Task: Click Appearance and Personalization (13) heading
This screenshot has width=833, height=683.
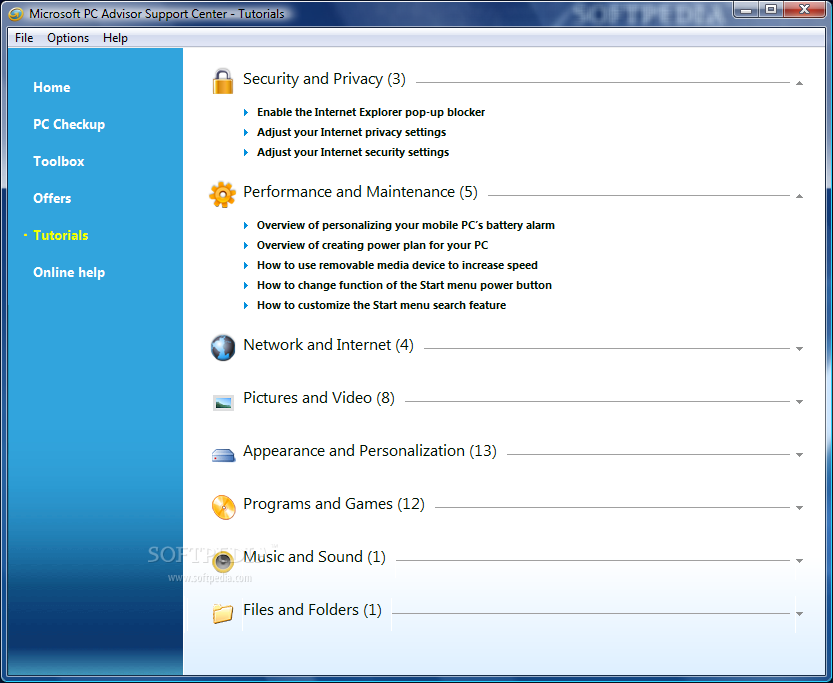Action: coord(370,451)
